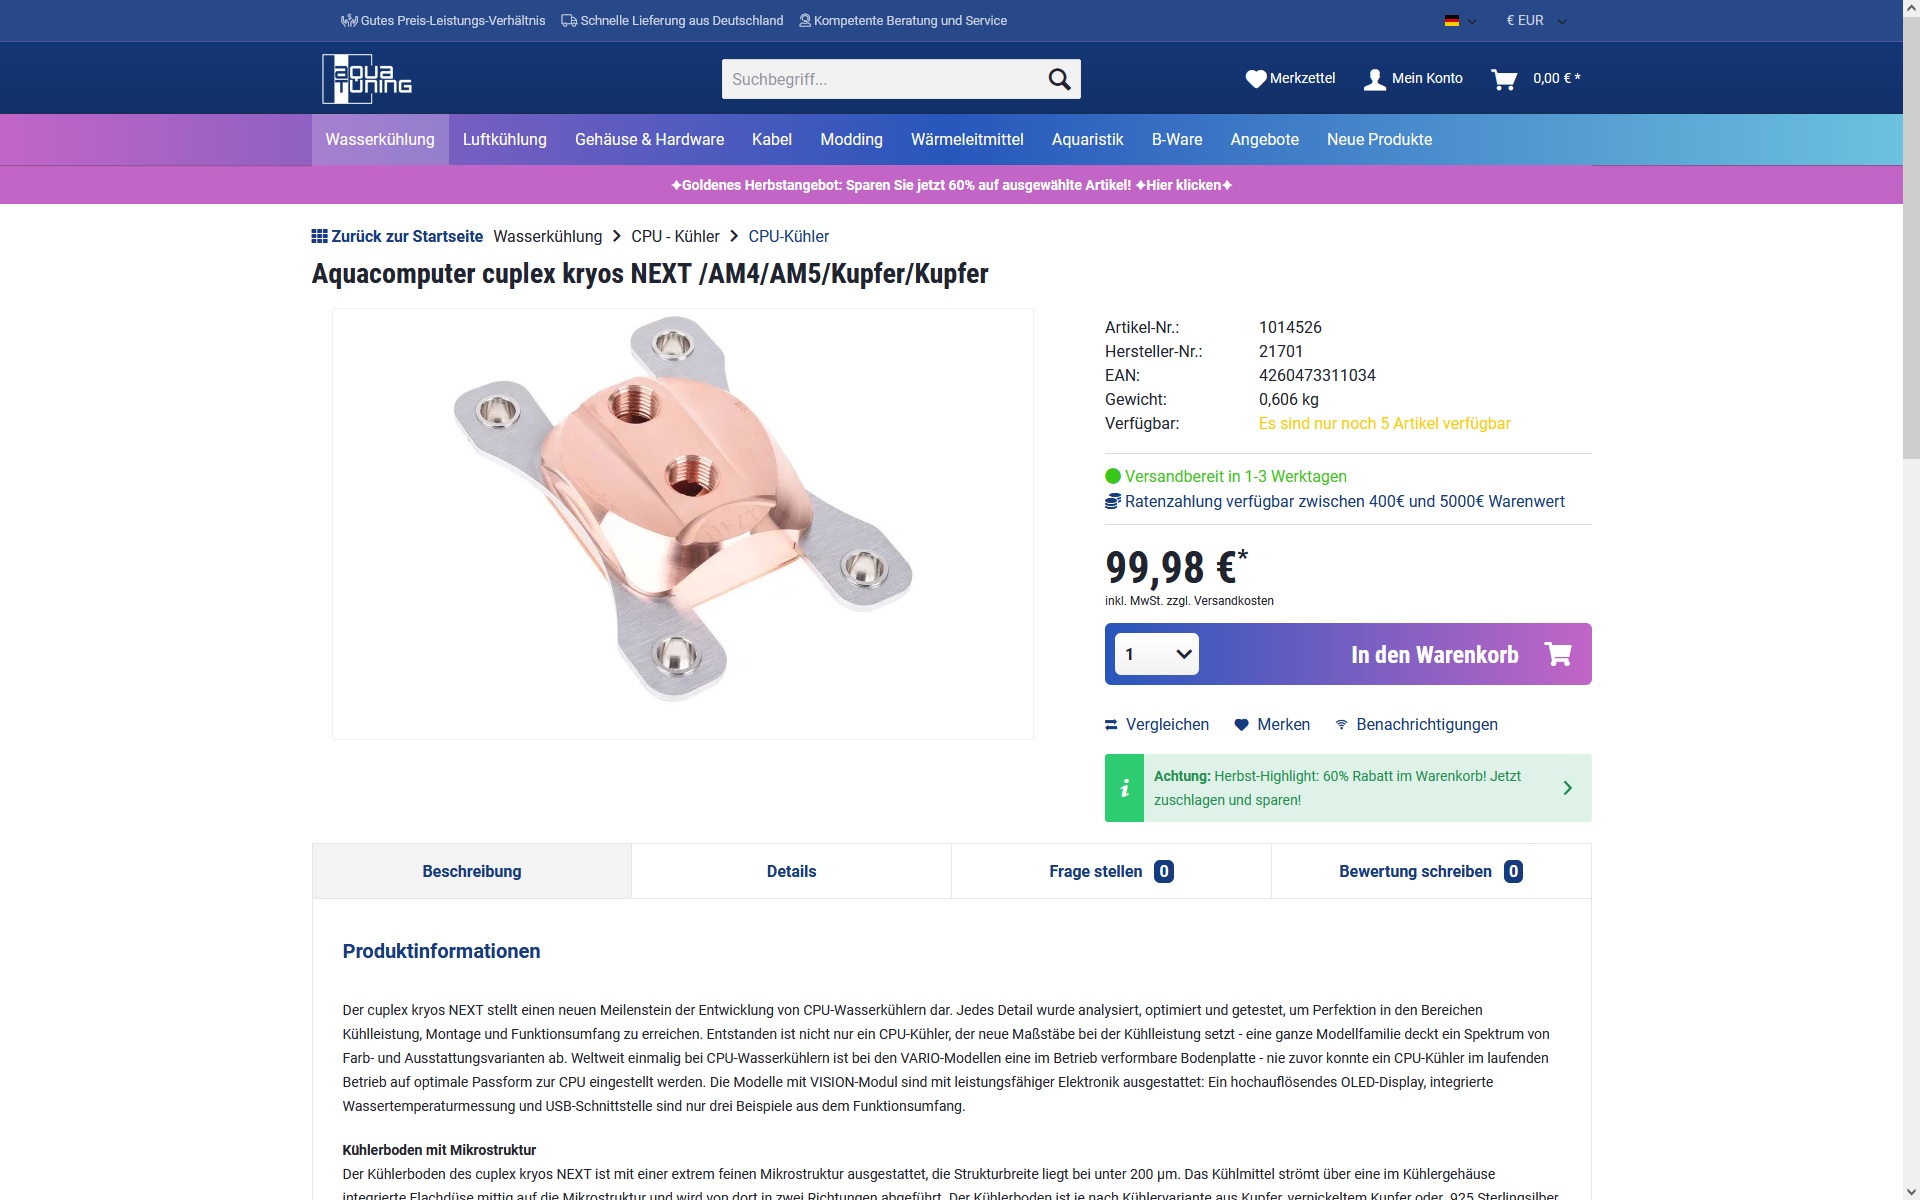The width and height of the screenshot is (1920, 1200).
Task: Open the Merkzettel heart icon
Action: tap(1256, 79)
